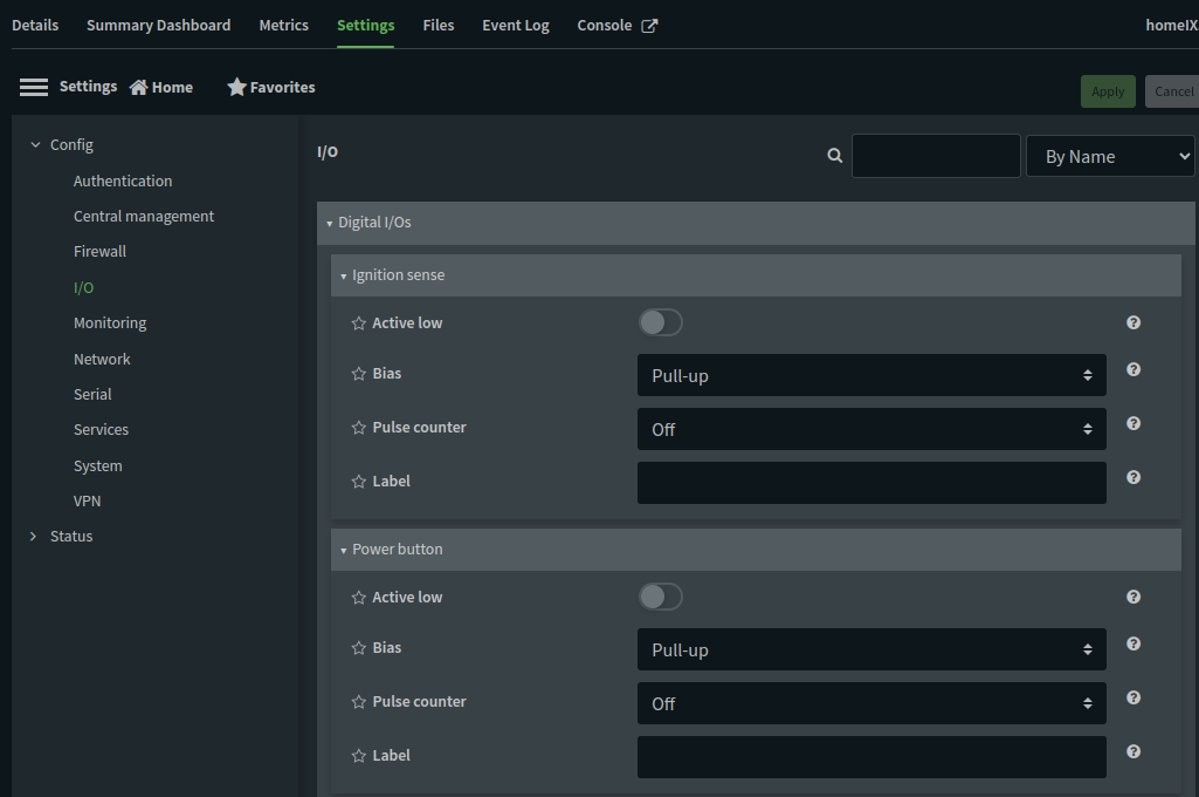Open Console external link icon
1199x797 pixels.
coord(649,26)
